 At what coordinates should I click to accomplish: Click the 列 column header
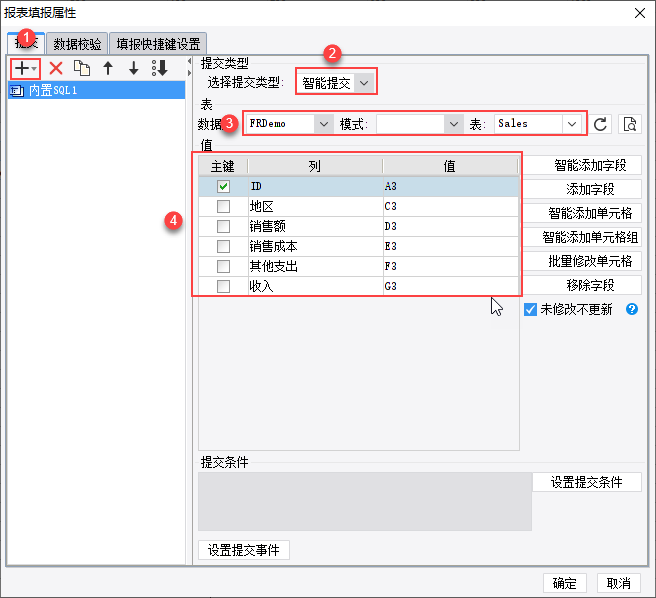pyautogui.click(x=315, y=166)
